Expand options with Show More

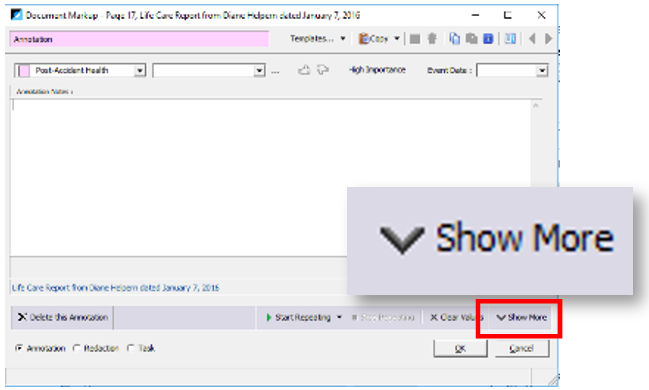pyautogui.click(x=522, y=318)
